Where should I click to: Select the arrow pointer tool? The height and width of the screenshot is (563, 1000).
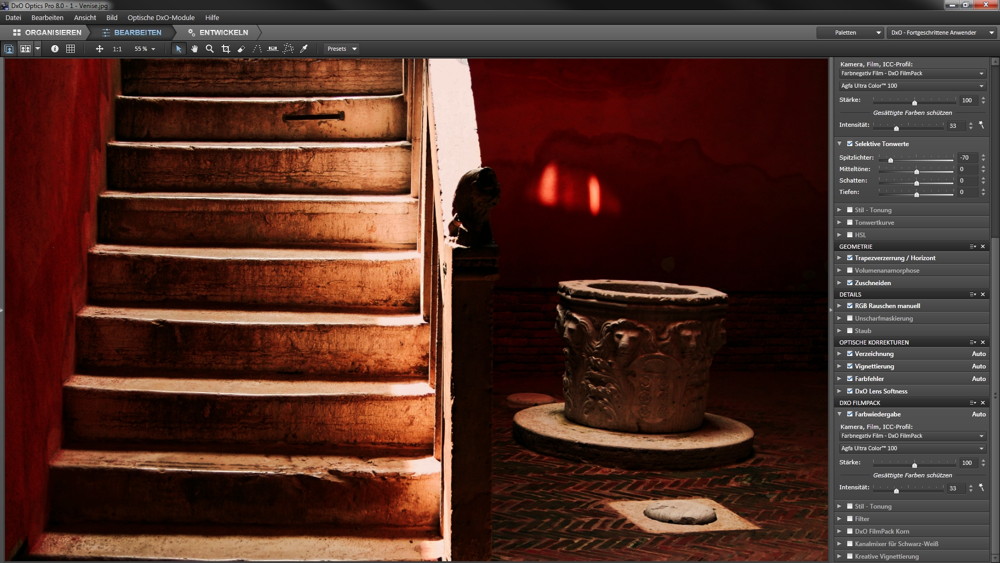tap(179, 48)
